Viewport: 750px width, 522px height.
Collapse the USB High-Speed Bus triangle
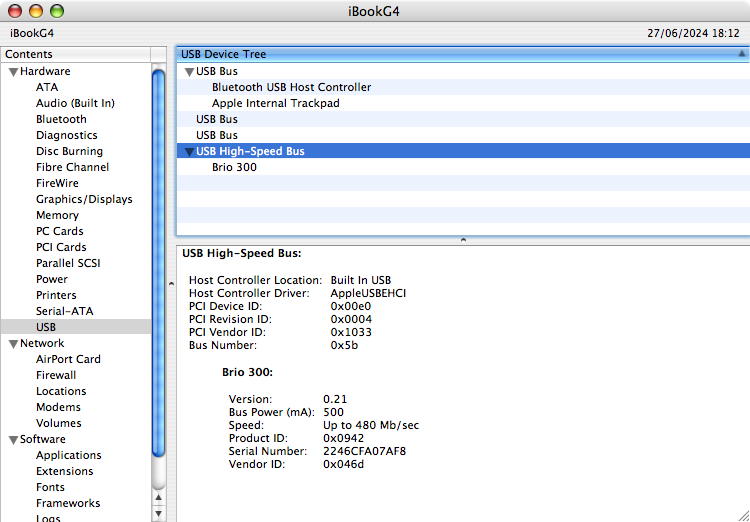pyautogui.click(x=189, y=152)
